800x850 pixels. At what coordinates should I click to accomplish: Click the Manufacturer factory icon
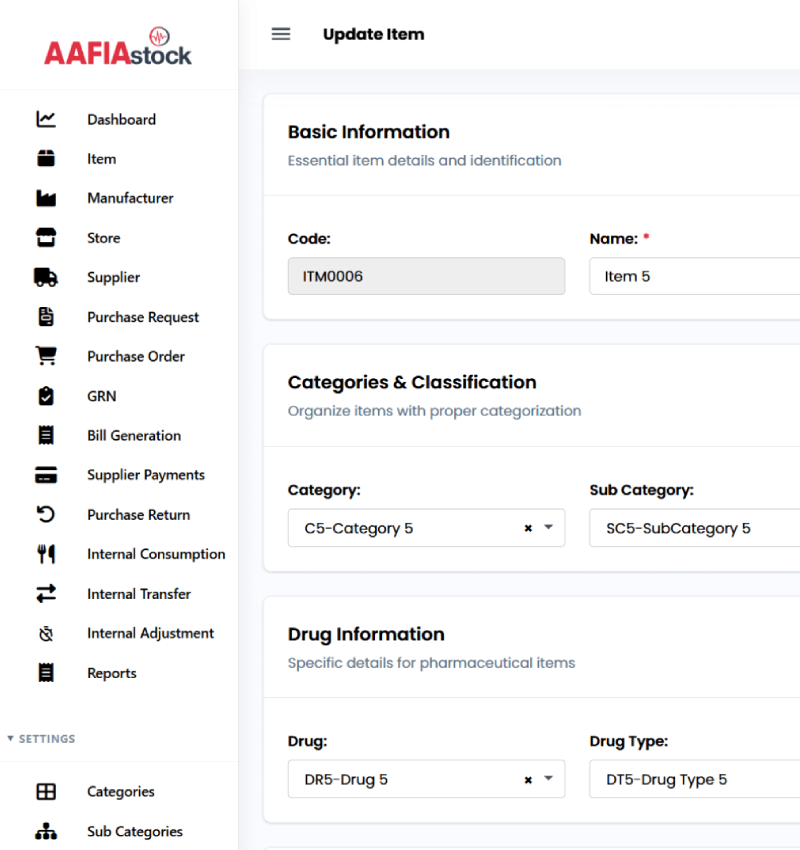click(46, 198)
